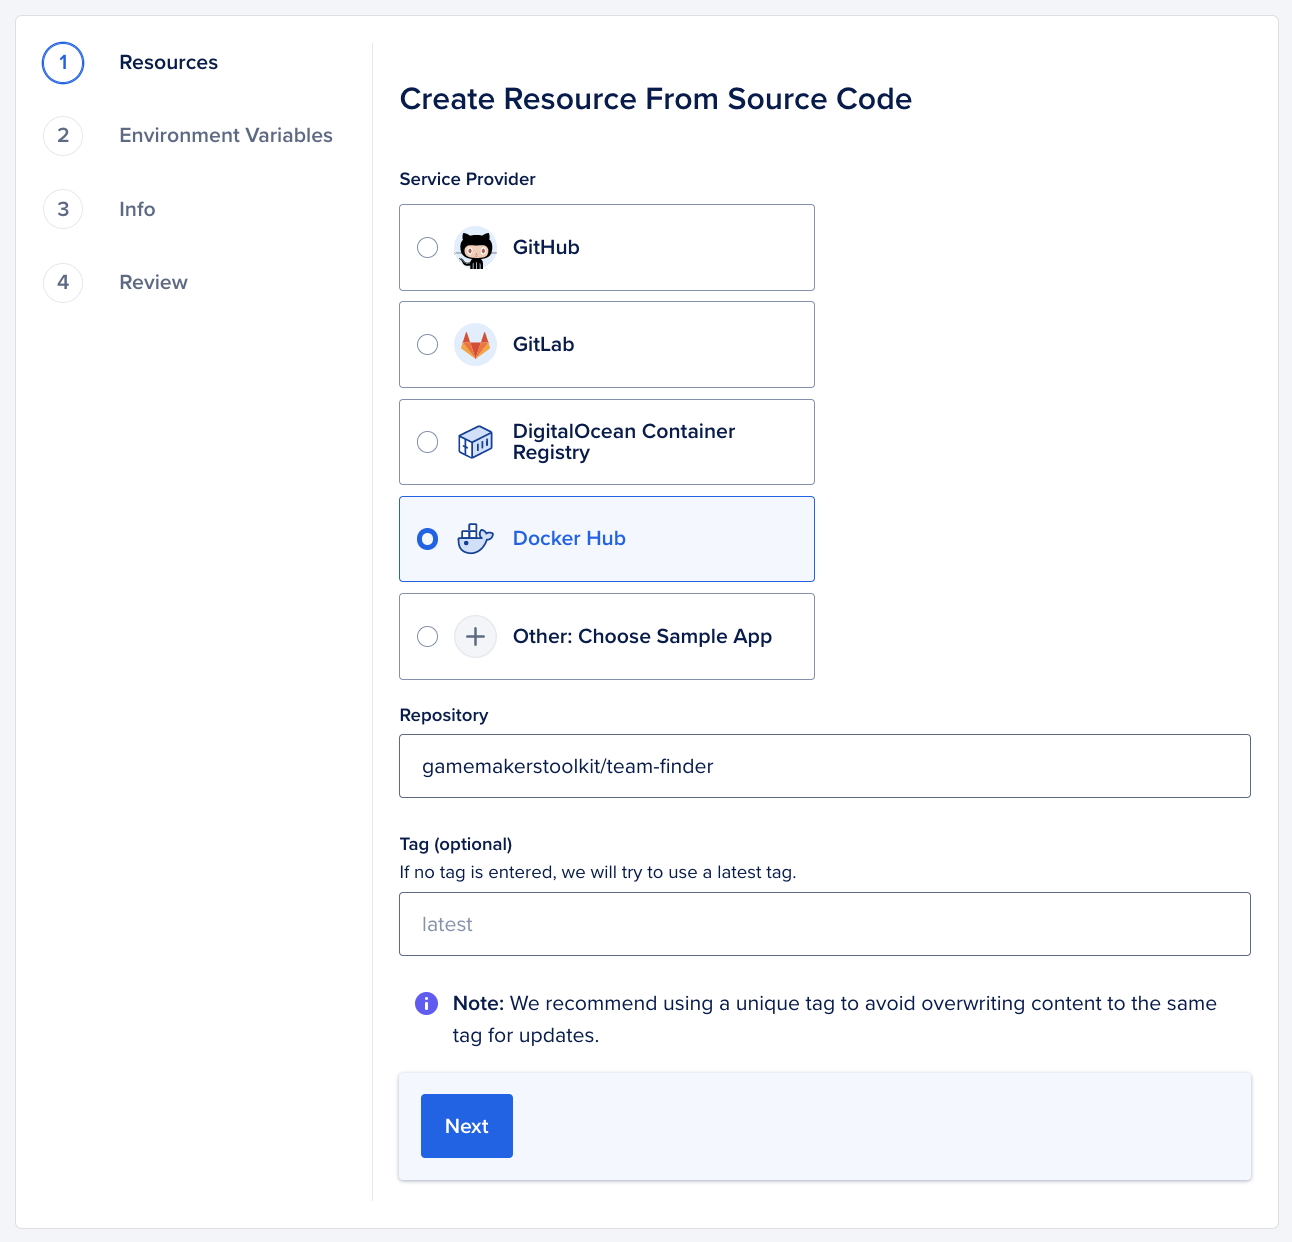Click the step 2 number circle
Screen dimensions: 1292x1242
tap(63, 136)
